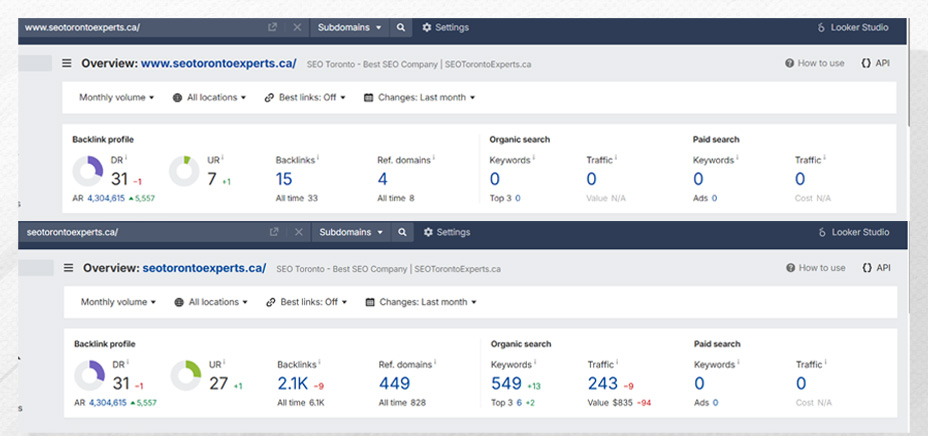Expand All locations dropdown in the bottom panel
Screen dimensions: 928x436
click(x=211, y=302)
